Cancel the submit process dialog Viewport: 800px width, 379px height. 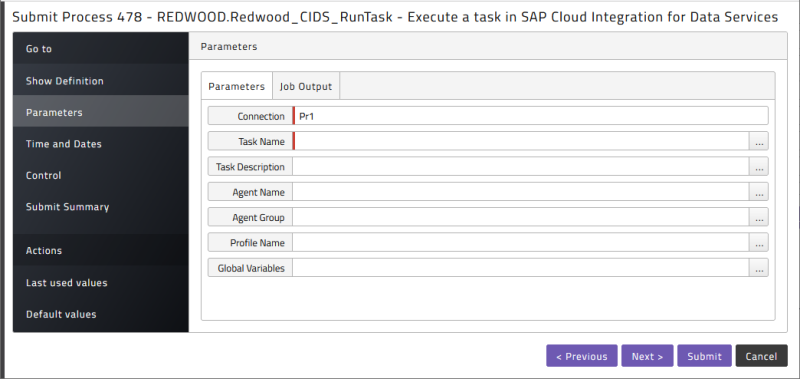click(761, 356)
